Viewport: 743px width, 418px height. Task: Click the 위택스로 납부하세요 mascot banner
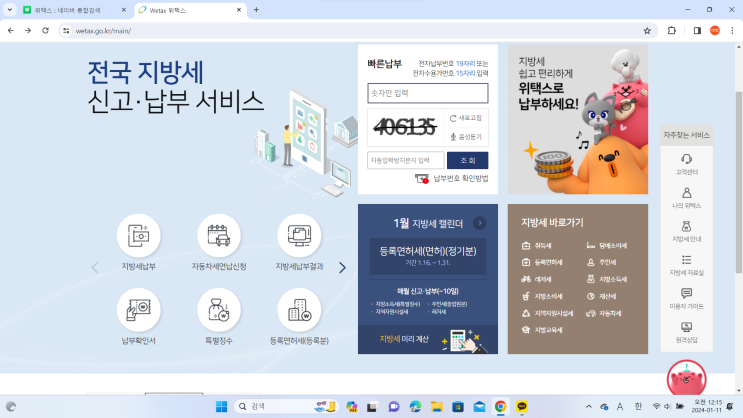pyautogui.click(x=578, y=119)
